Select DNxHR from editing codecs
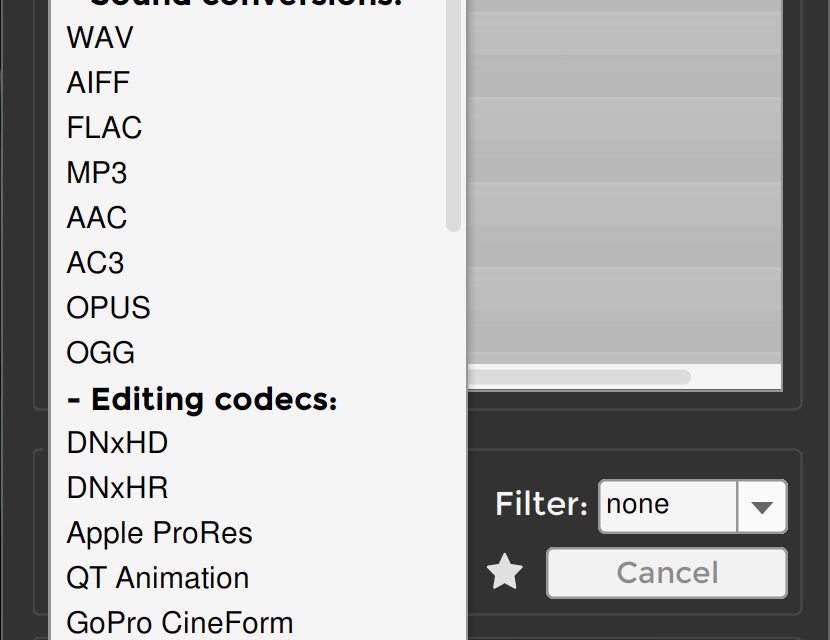This screenshot has width=830, height=640. [x=117, y=488]
